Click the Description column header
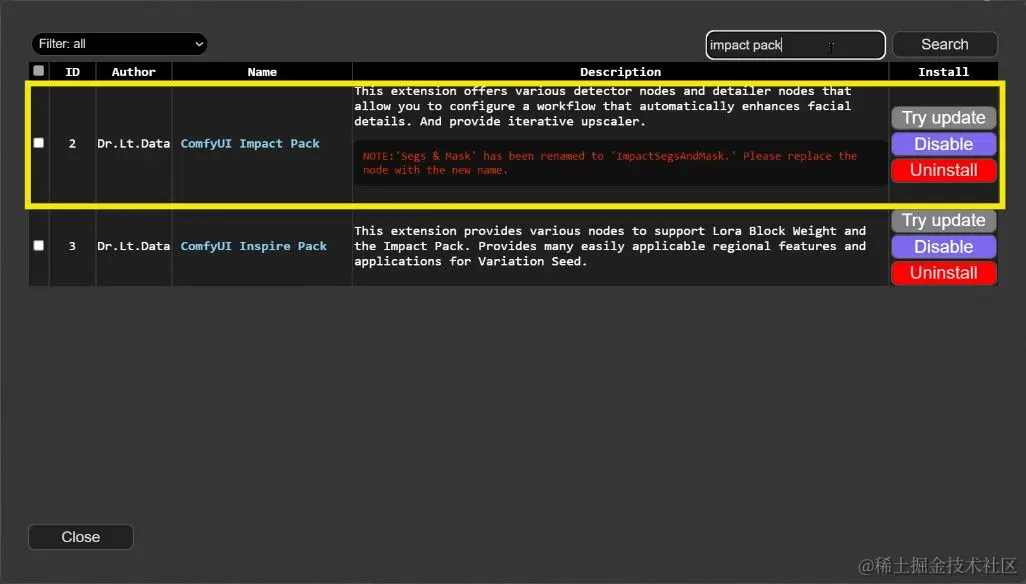 pyautogui.click(x=620, y=72)
